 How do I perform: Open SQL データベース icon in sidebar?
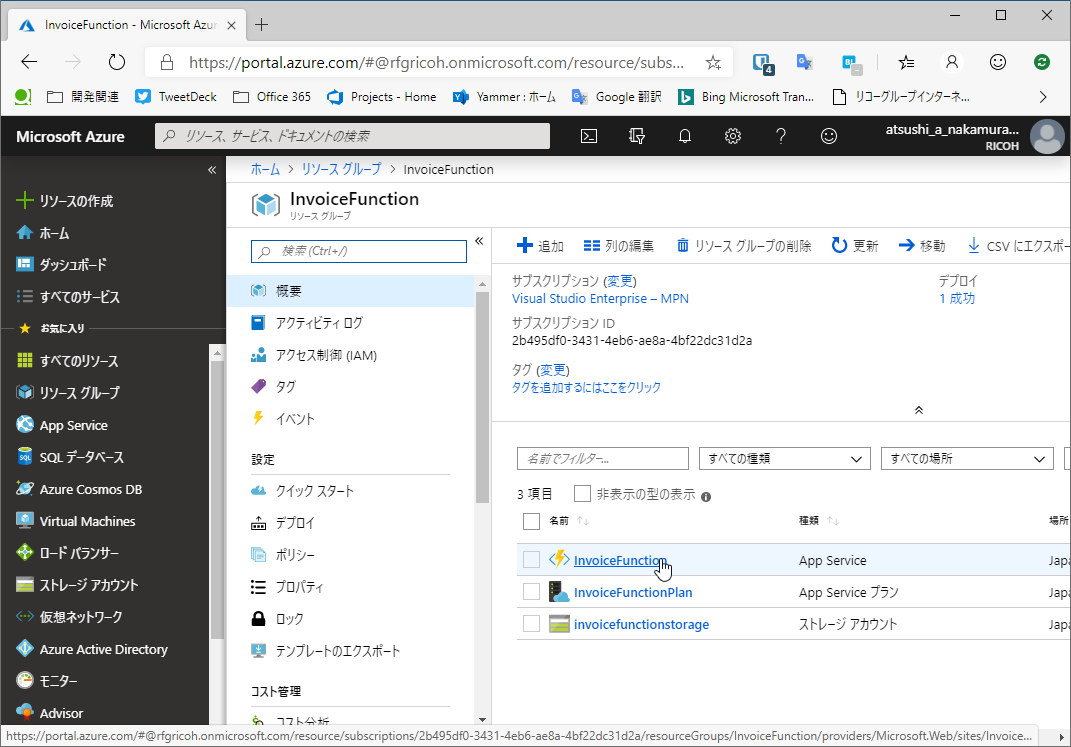tap(25, 456)
